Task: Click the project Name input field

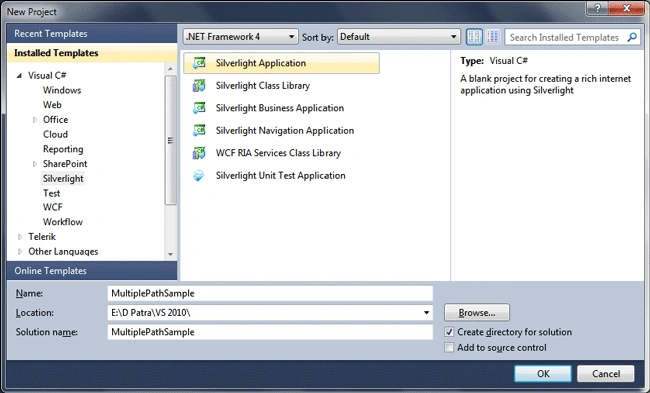Action: [x=270, y=293]
